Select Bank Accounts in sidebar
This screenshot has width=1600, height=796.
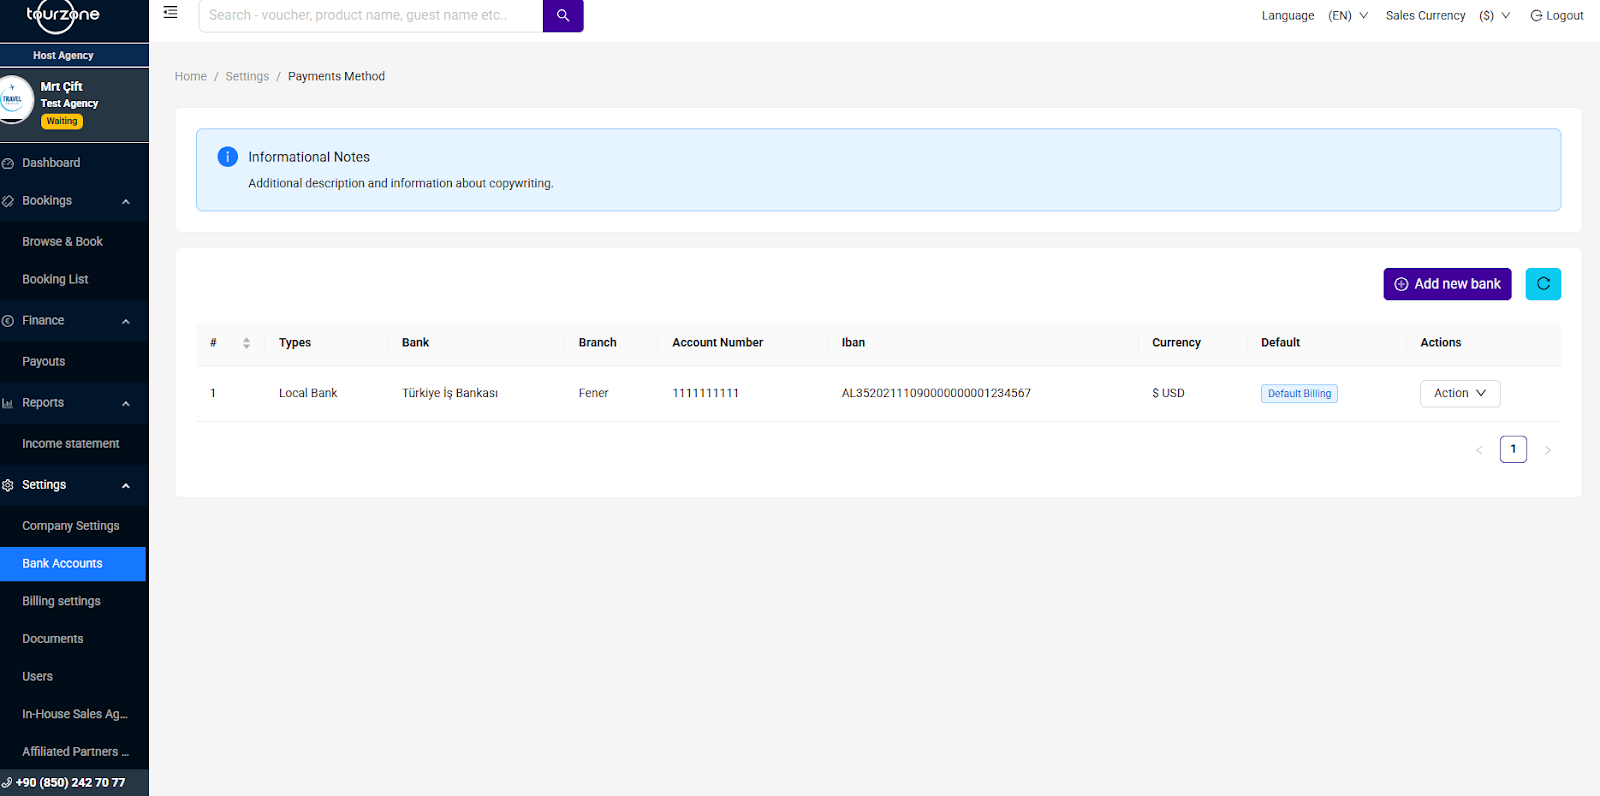click(73, 564)
